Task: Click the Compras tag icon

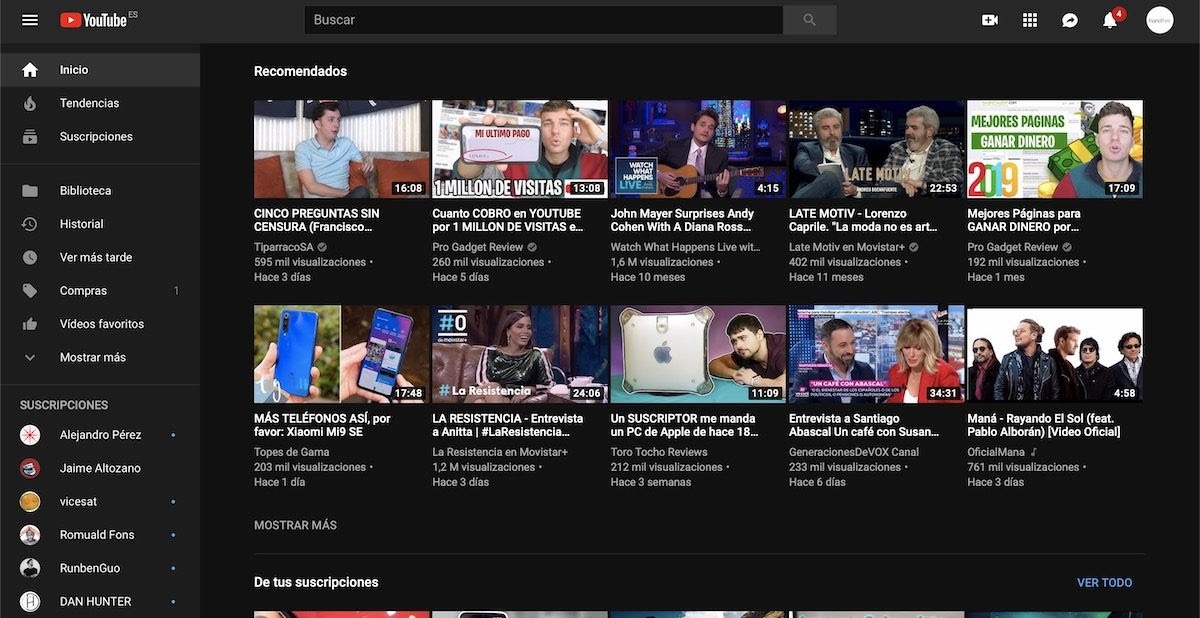Action: pos(30,291)
